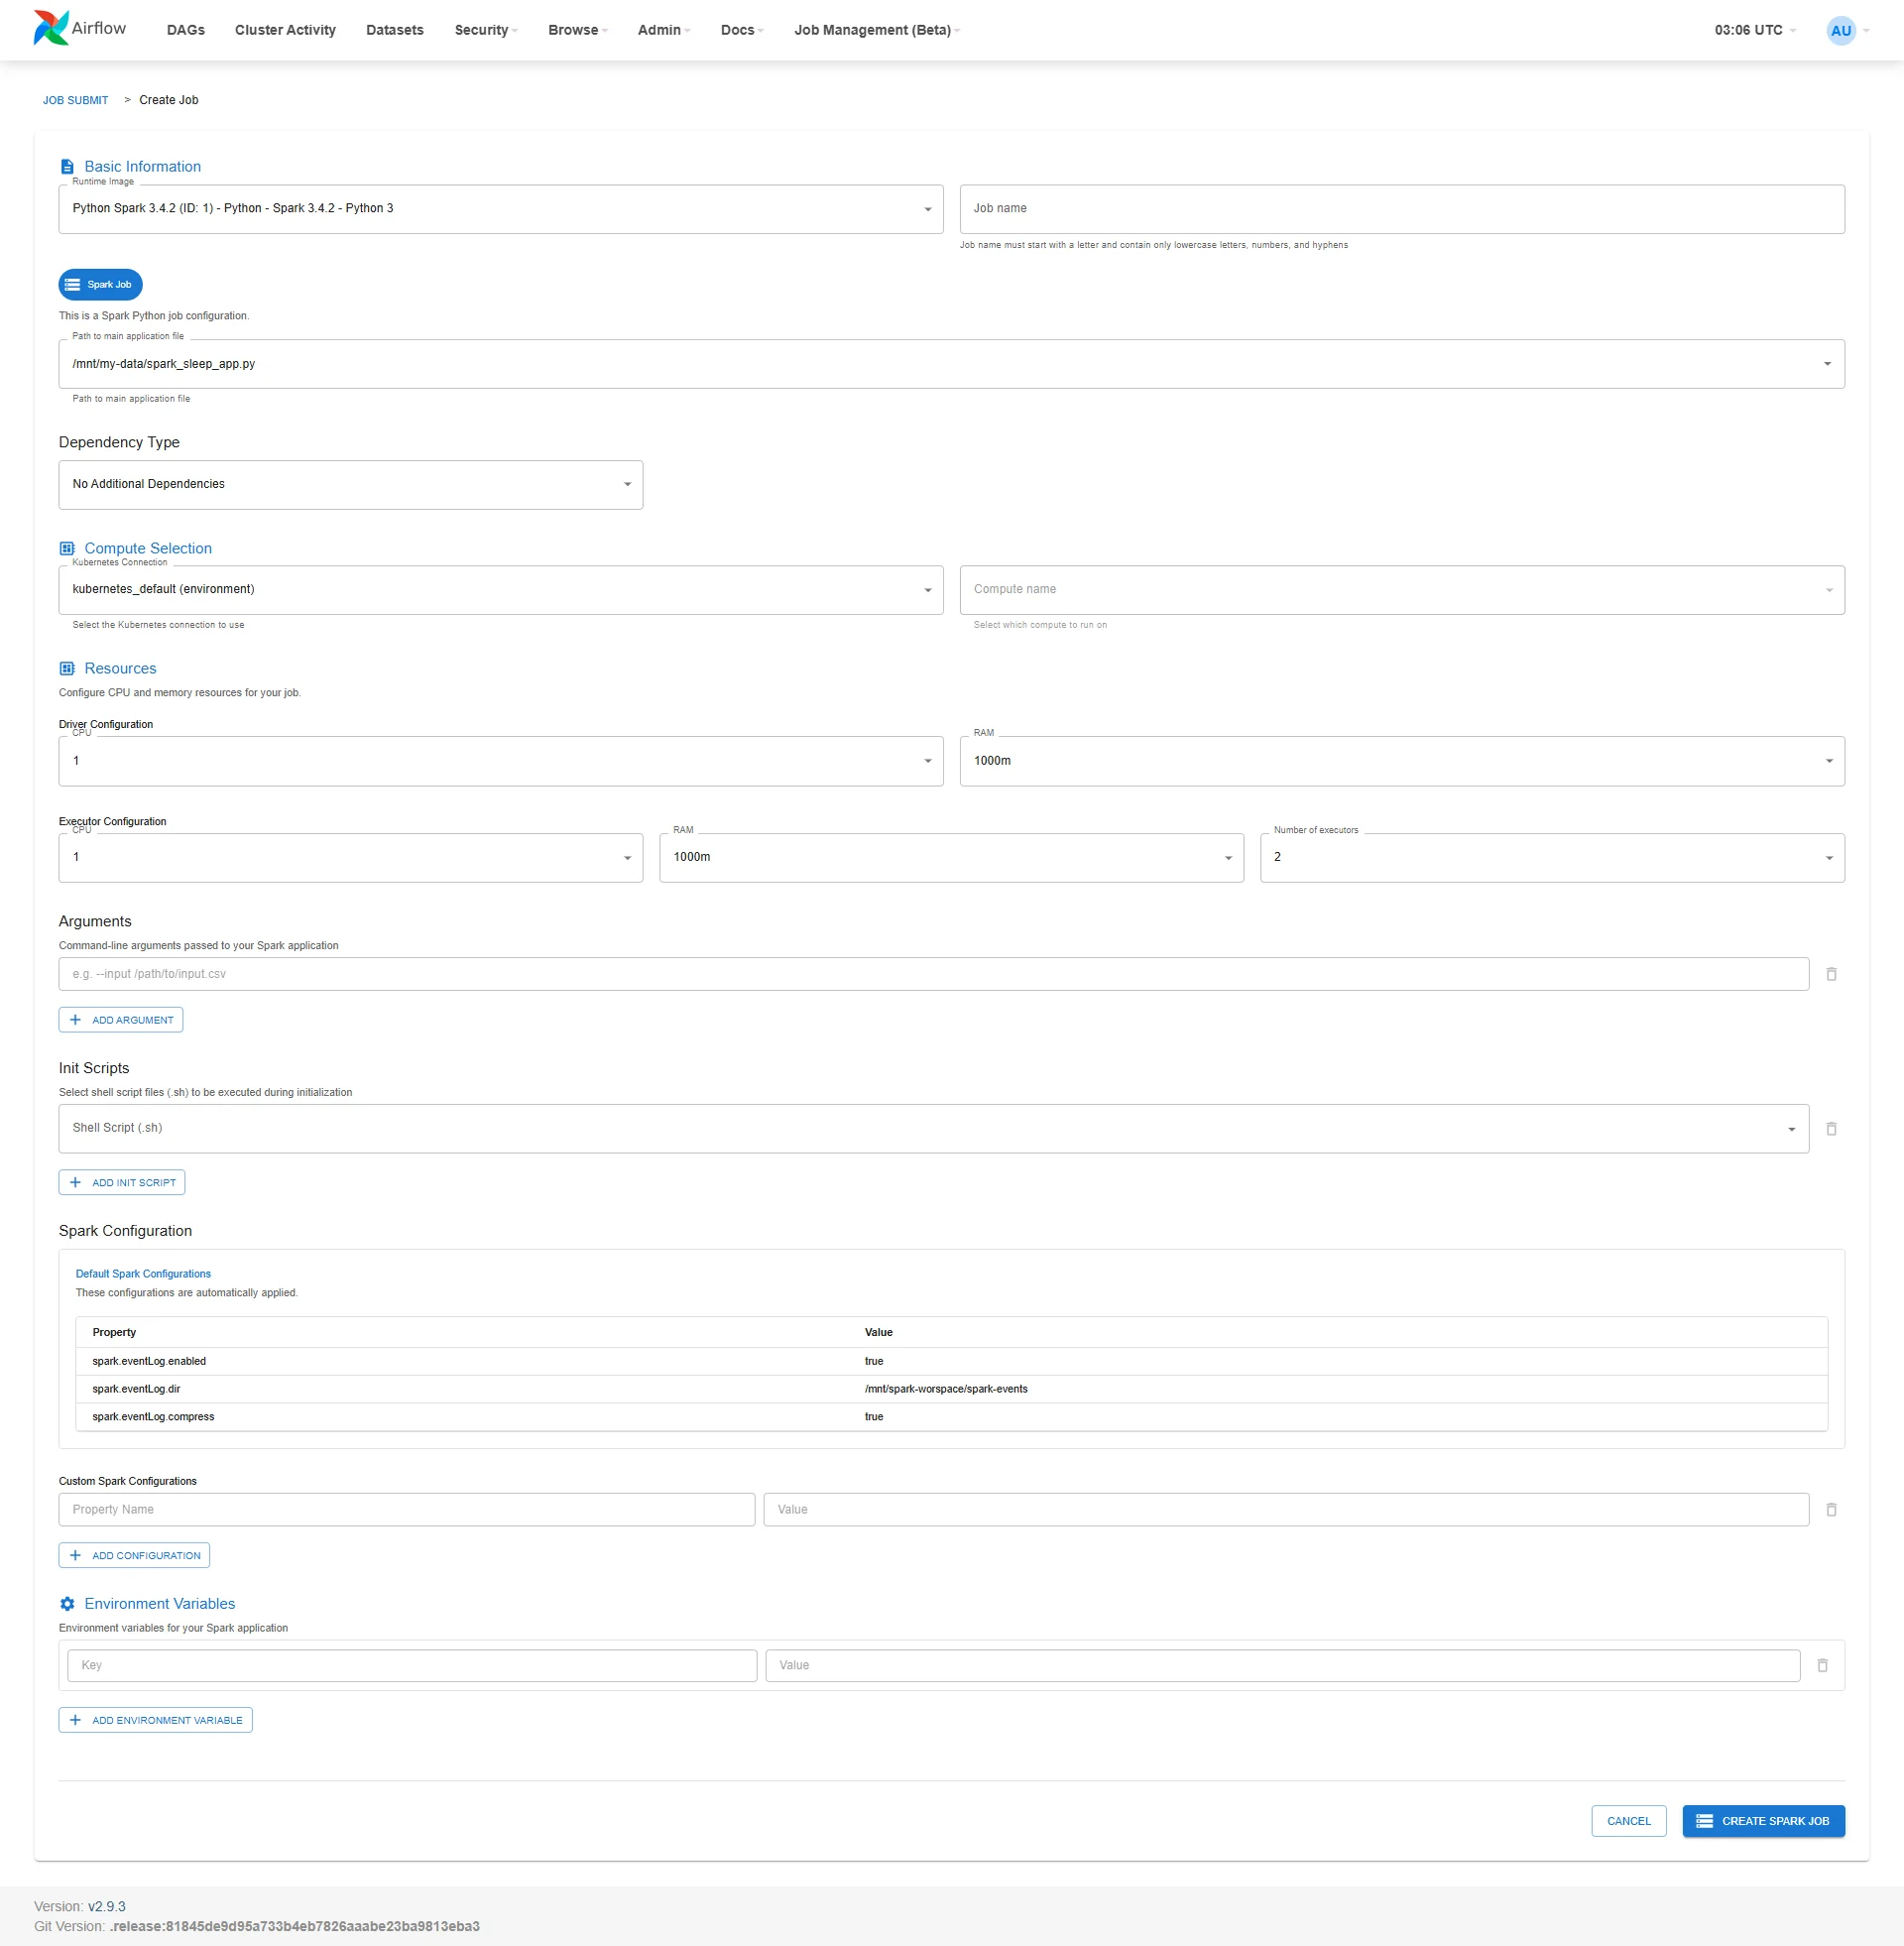Open the Admin menu

664,30
